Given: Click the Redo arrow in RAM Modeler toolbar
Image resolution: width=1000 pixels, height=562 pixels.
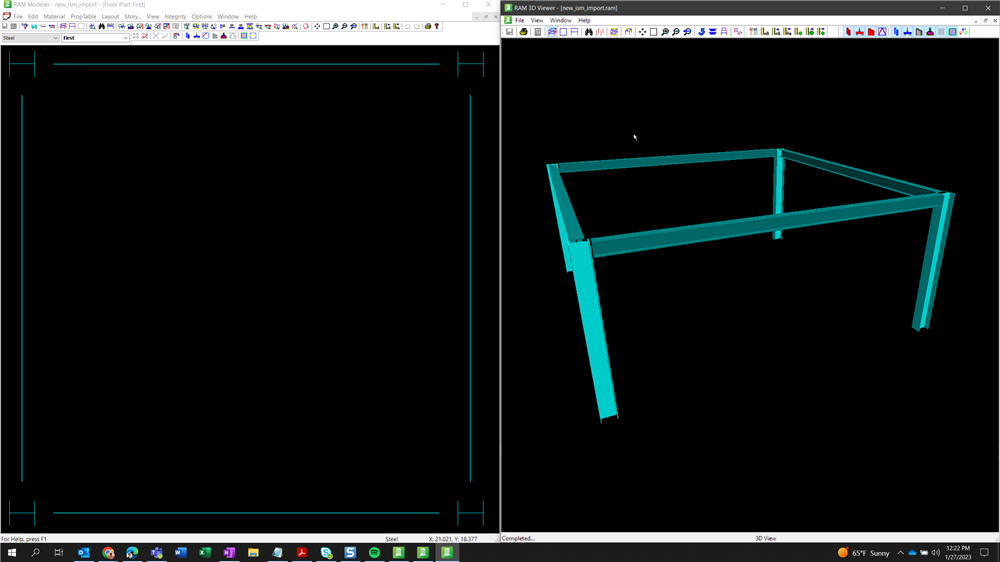Looking at the screenshot, I should click(416, 26).
